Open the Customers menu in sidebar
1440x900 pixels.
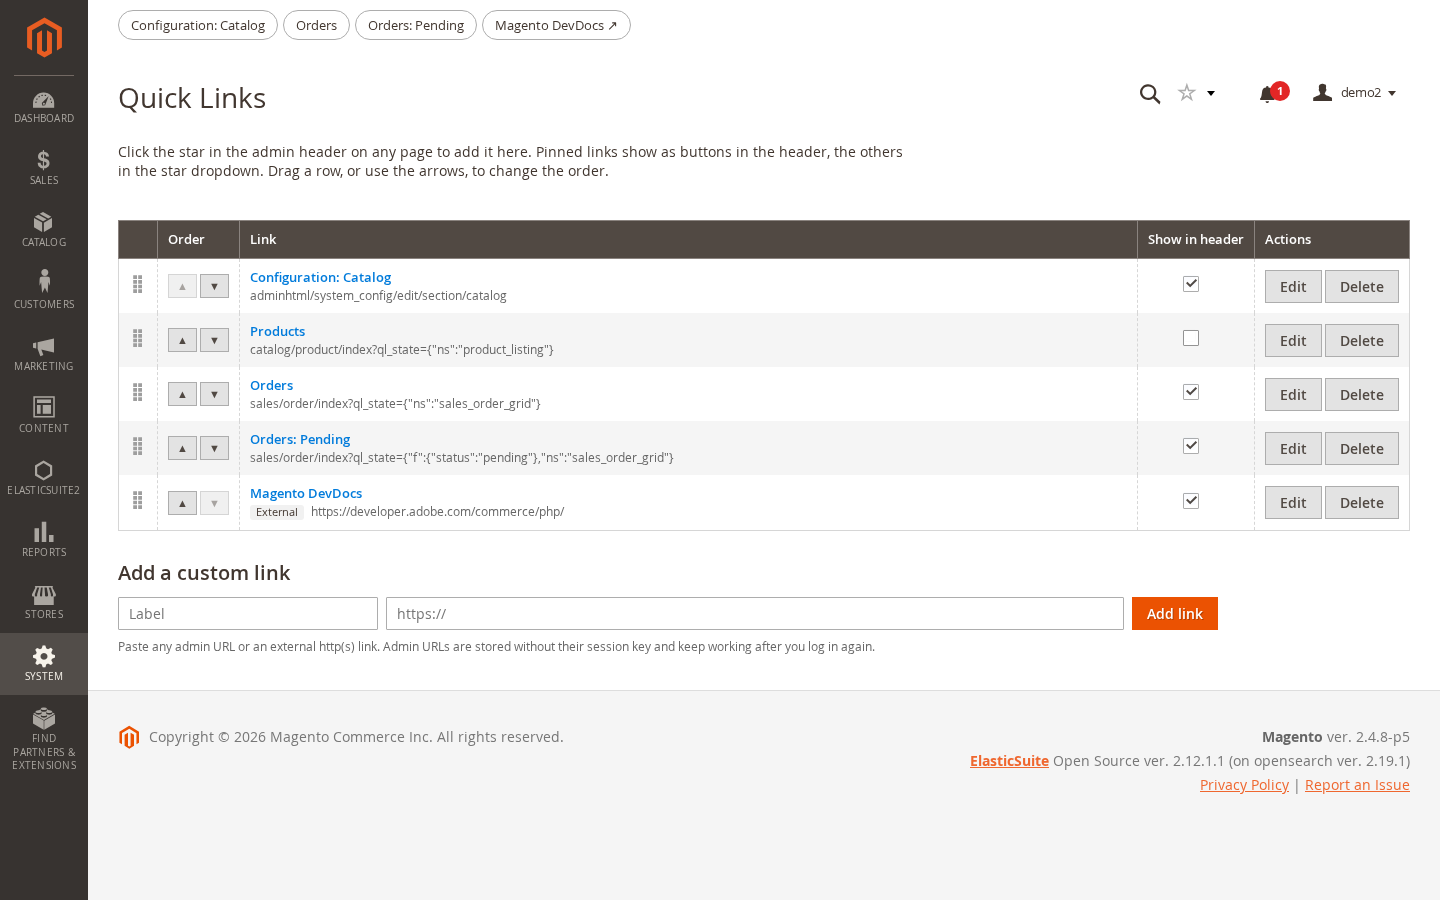44,291
